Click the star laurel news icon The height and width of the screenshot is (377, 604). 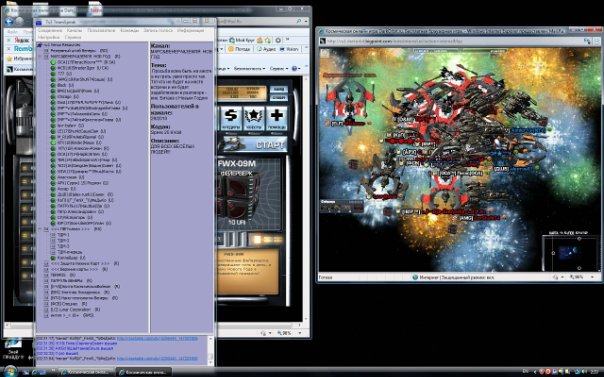tap(254, 118)
